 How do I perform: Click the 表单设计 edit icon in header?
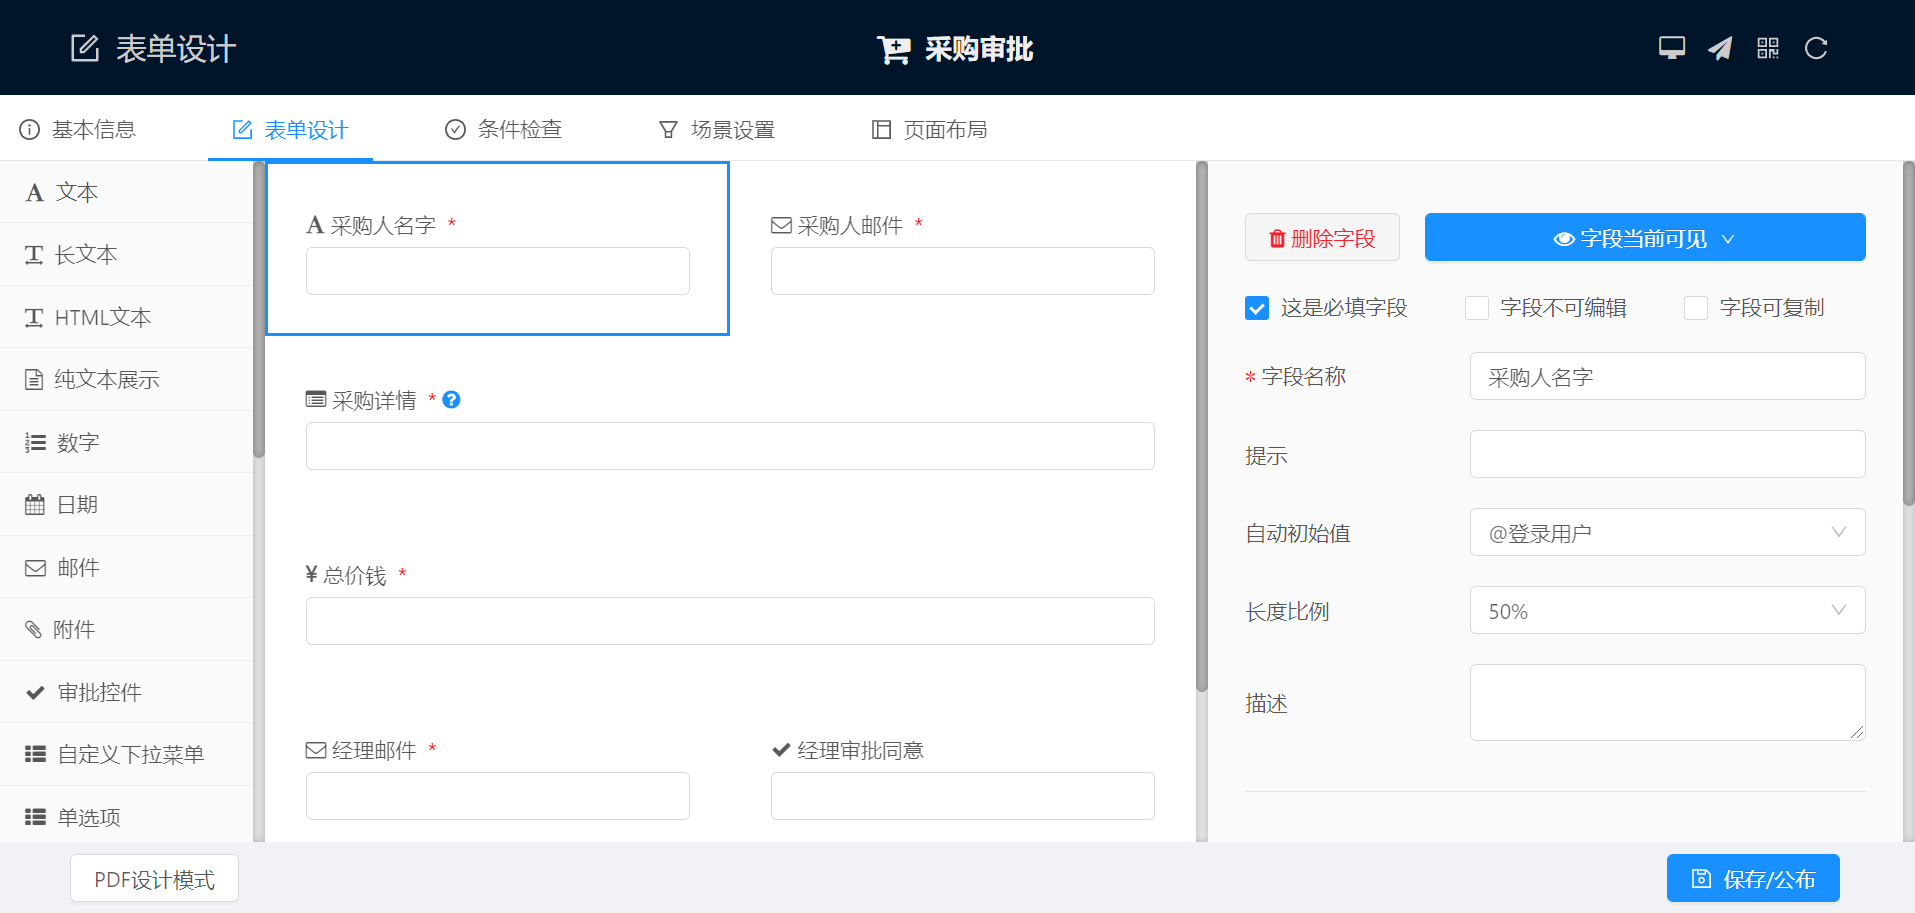pos(85,48)
